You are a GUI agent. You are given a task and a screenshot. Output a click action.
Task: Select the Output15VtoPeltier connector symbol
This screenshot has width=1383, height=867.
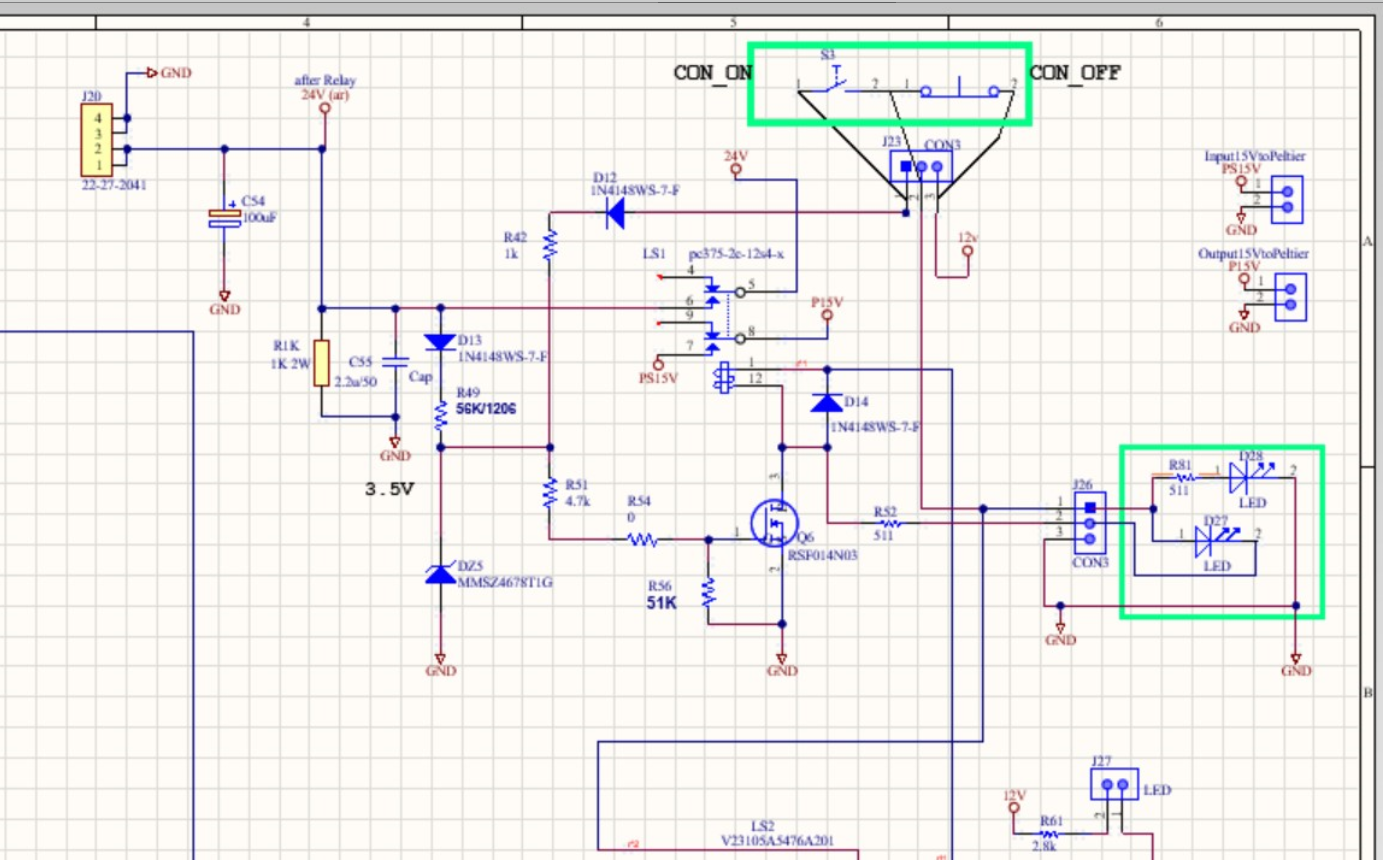(1289, 297)
